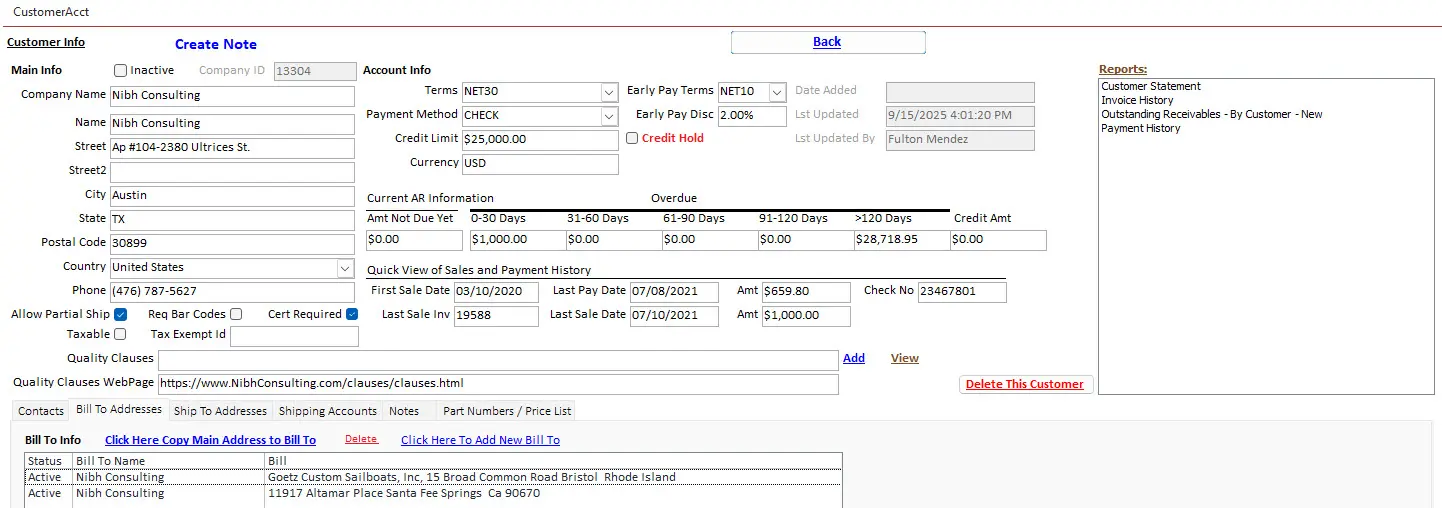Open the Invoice History report
Screen dimensions: 1442x508
pyautogui.click(x=1137, y=100)
